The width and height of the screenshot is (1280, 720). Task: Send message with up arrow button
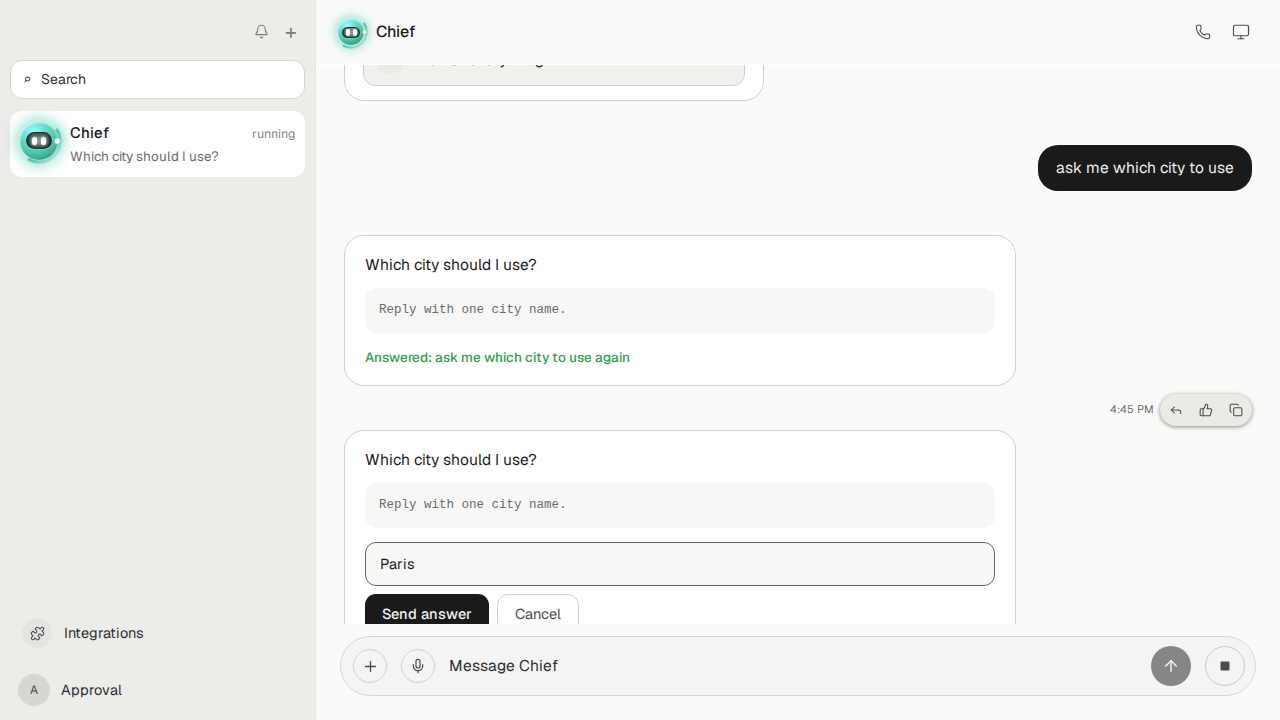tap(1171, 666)
